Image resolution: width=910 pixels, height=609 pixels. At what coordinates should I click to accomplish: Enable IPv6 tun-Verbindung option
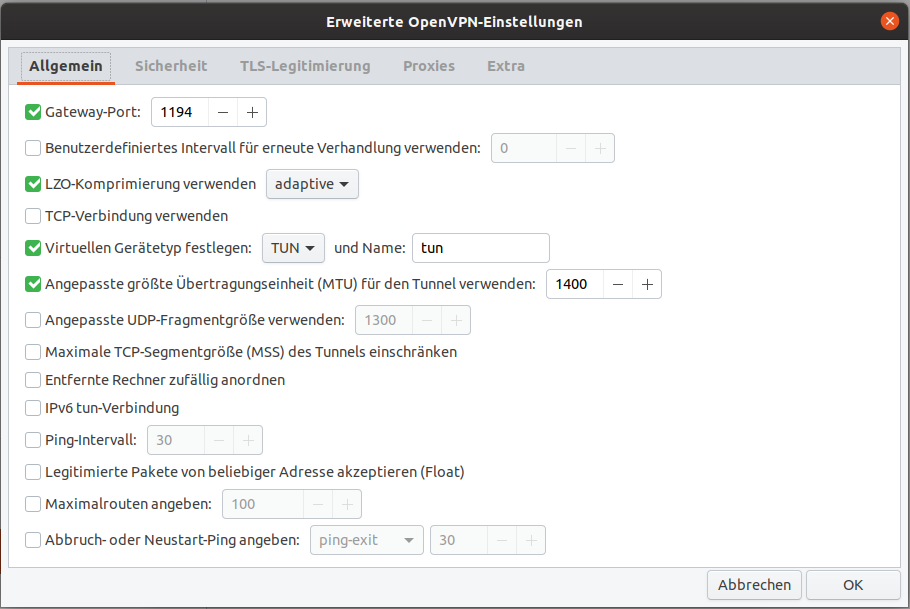click(33, 408)
